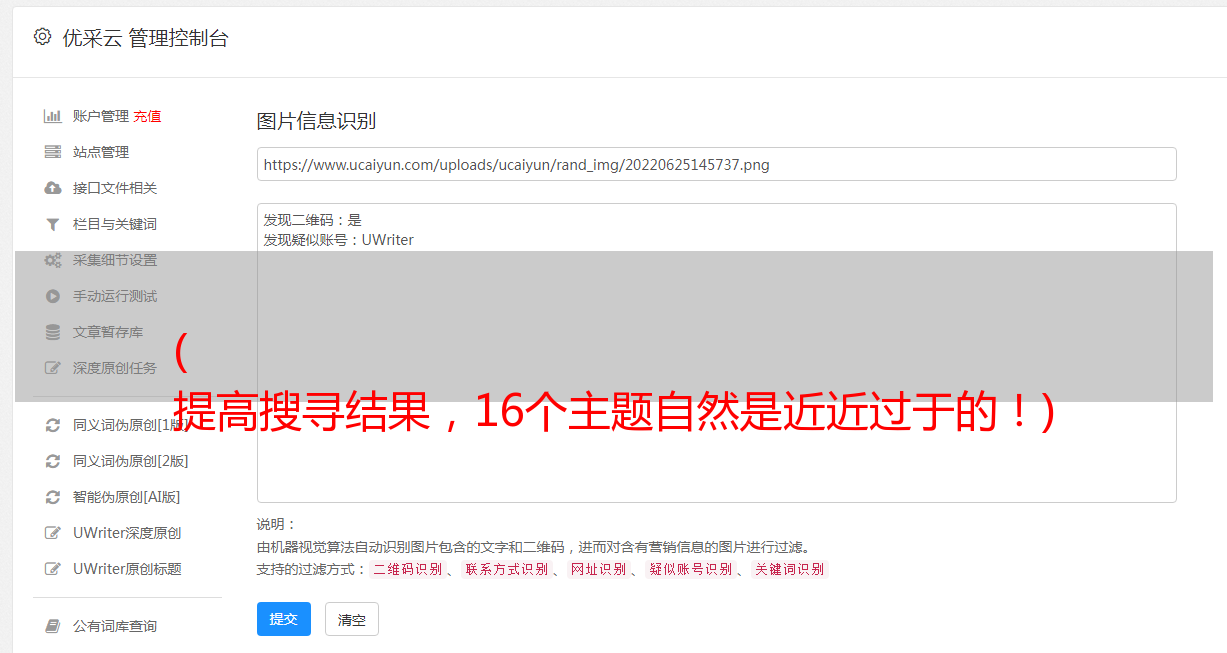Click the 关键词识别 tag

[x=789, y=569]
